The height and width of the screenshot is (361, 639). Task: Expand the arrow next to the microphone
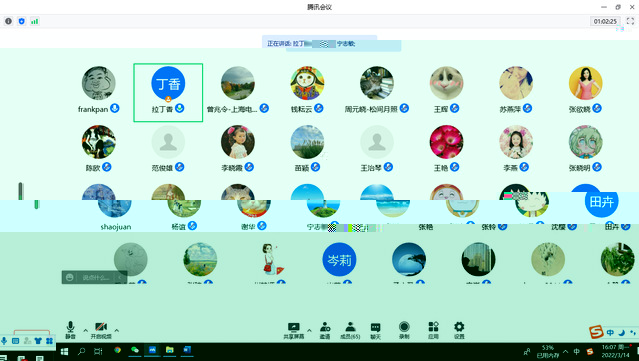[x=86, y=330]
